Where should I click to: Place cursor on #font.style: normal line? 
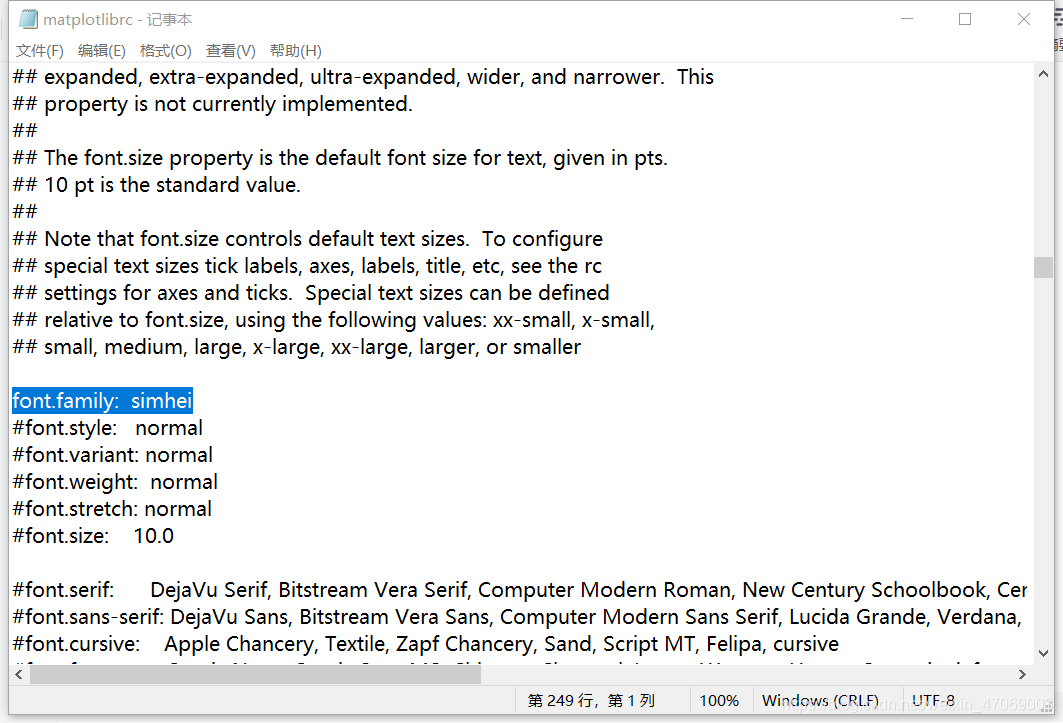108,428
